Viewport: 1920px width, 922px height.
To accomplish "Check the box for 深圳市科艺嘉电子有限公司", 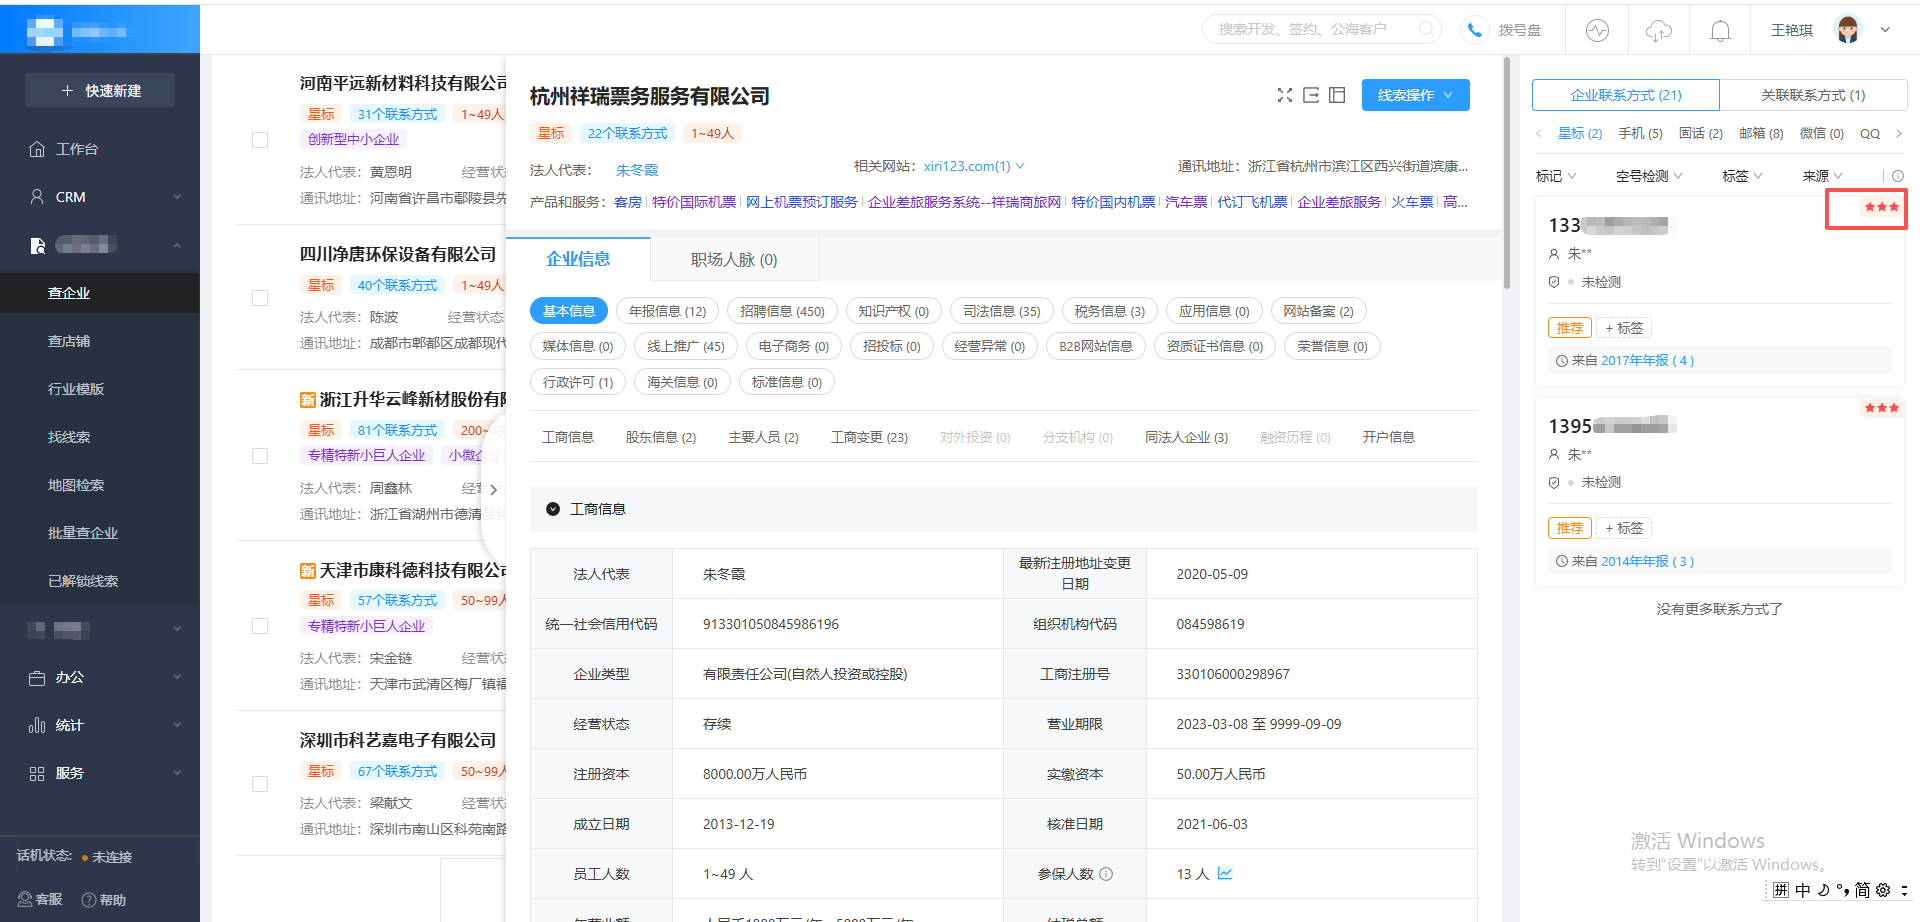I will coord(260,784).
